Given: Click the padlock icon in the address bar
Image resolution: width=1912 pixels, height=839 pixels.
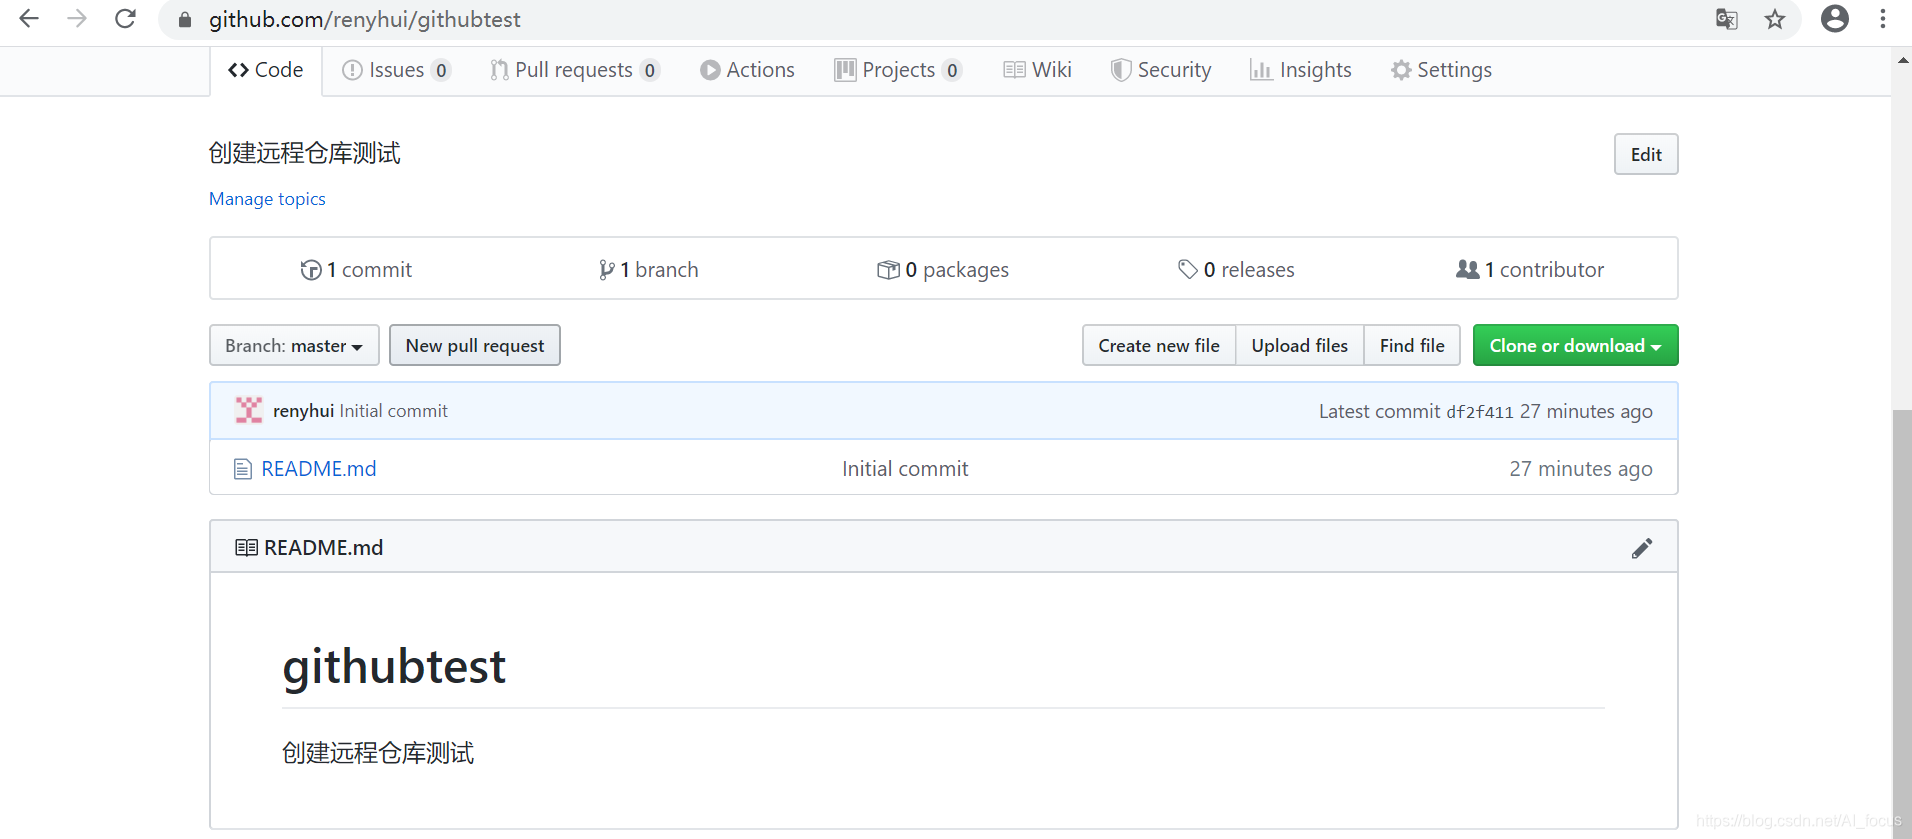Looking at the screenshot, I should [x=185, y=19].
